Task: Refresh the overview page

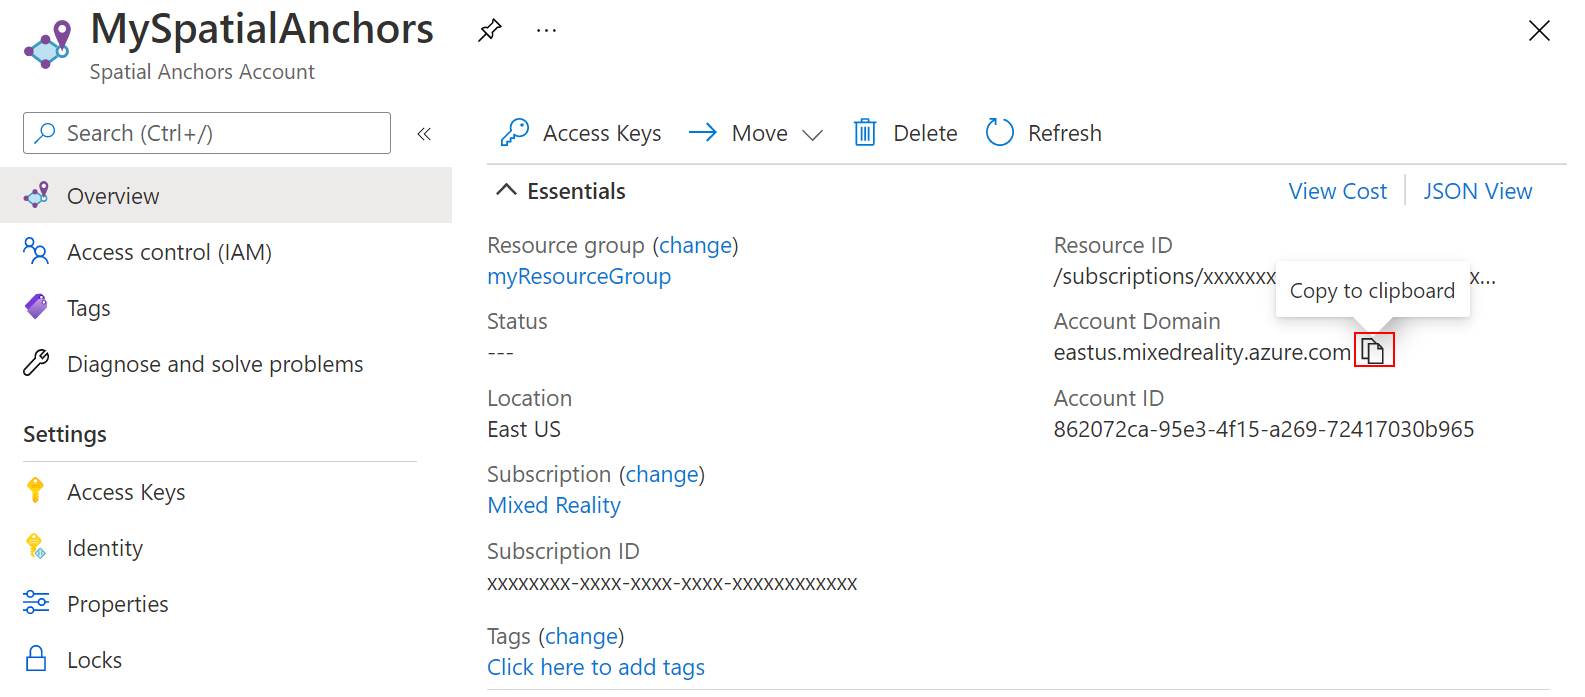Action: (1043, 132)
